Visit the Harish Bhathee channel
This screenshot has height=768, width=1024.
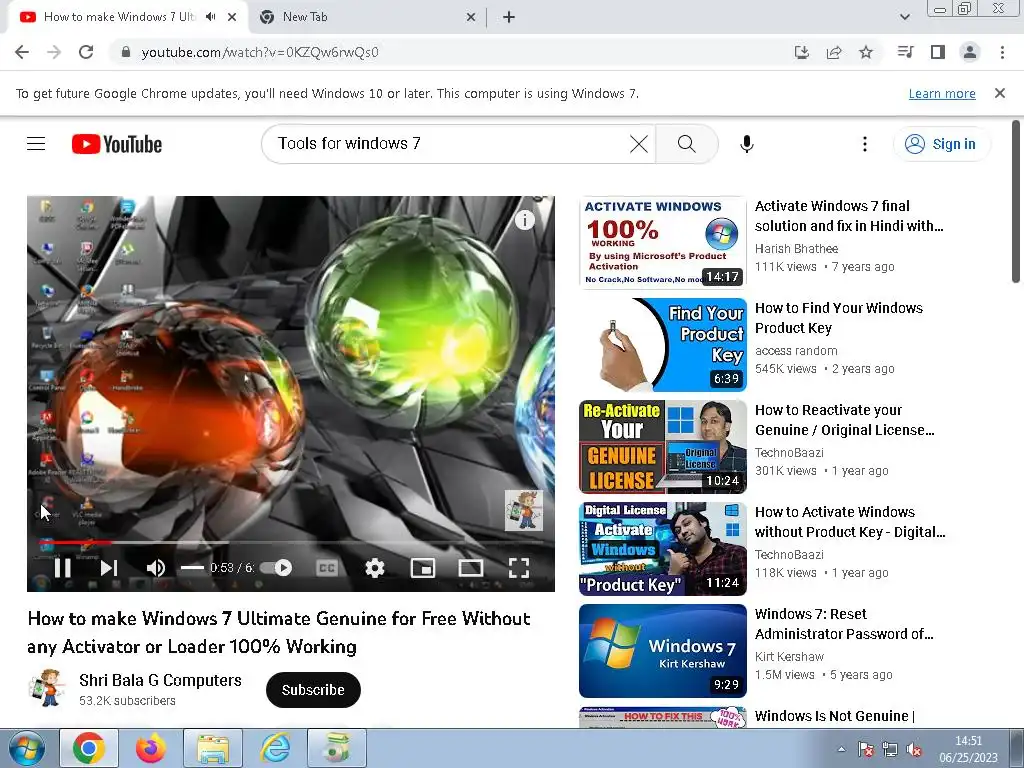(x=796, y=249)
